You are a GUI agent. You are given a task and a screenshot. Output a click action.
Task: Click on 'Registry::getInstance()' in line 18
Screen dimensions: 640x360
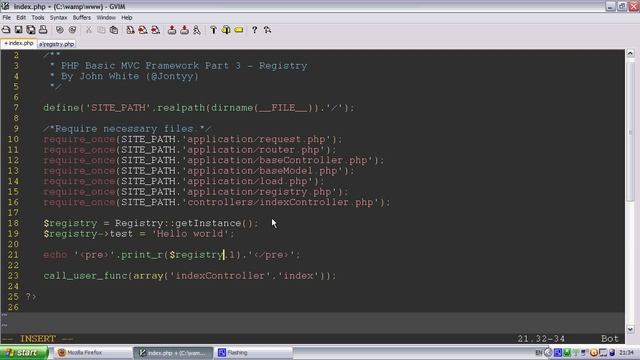coord(184,223)
